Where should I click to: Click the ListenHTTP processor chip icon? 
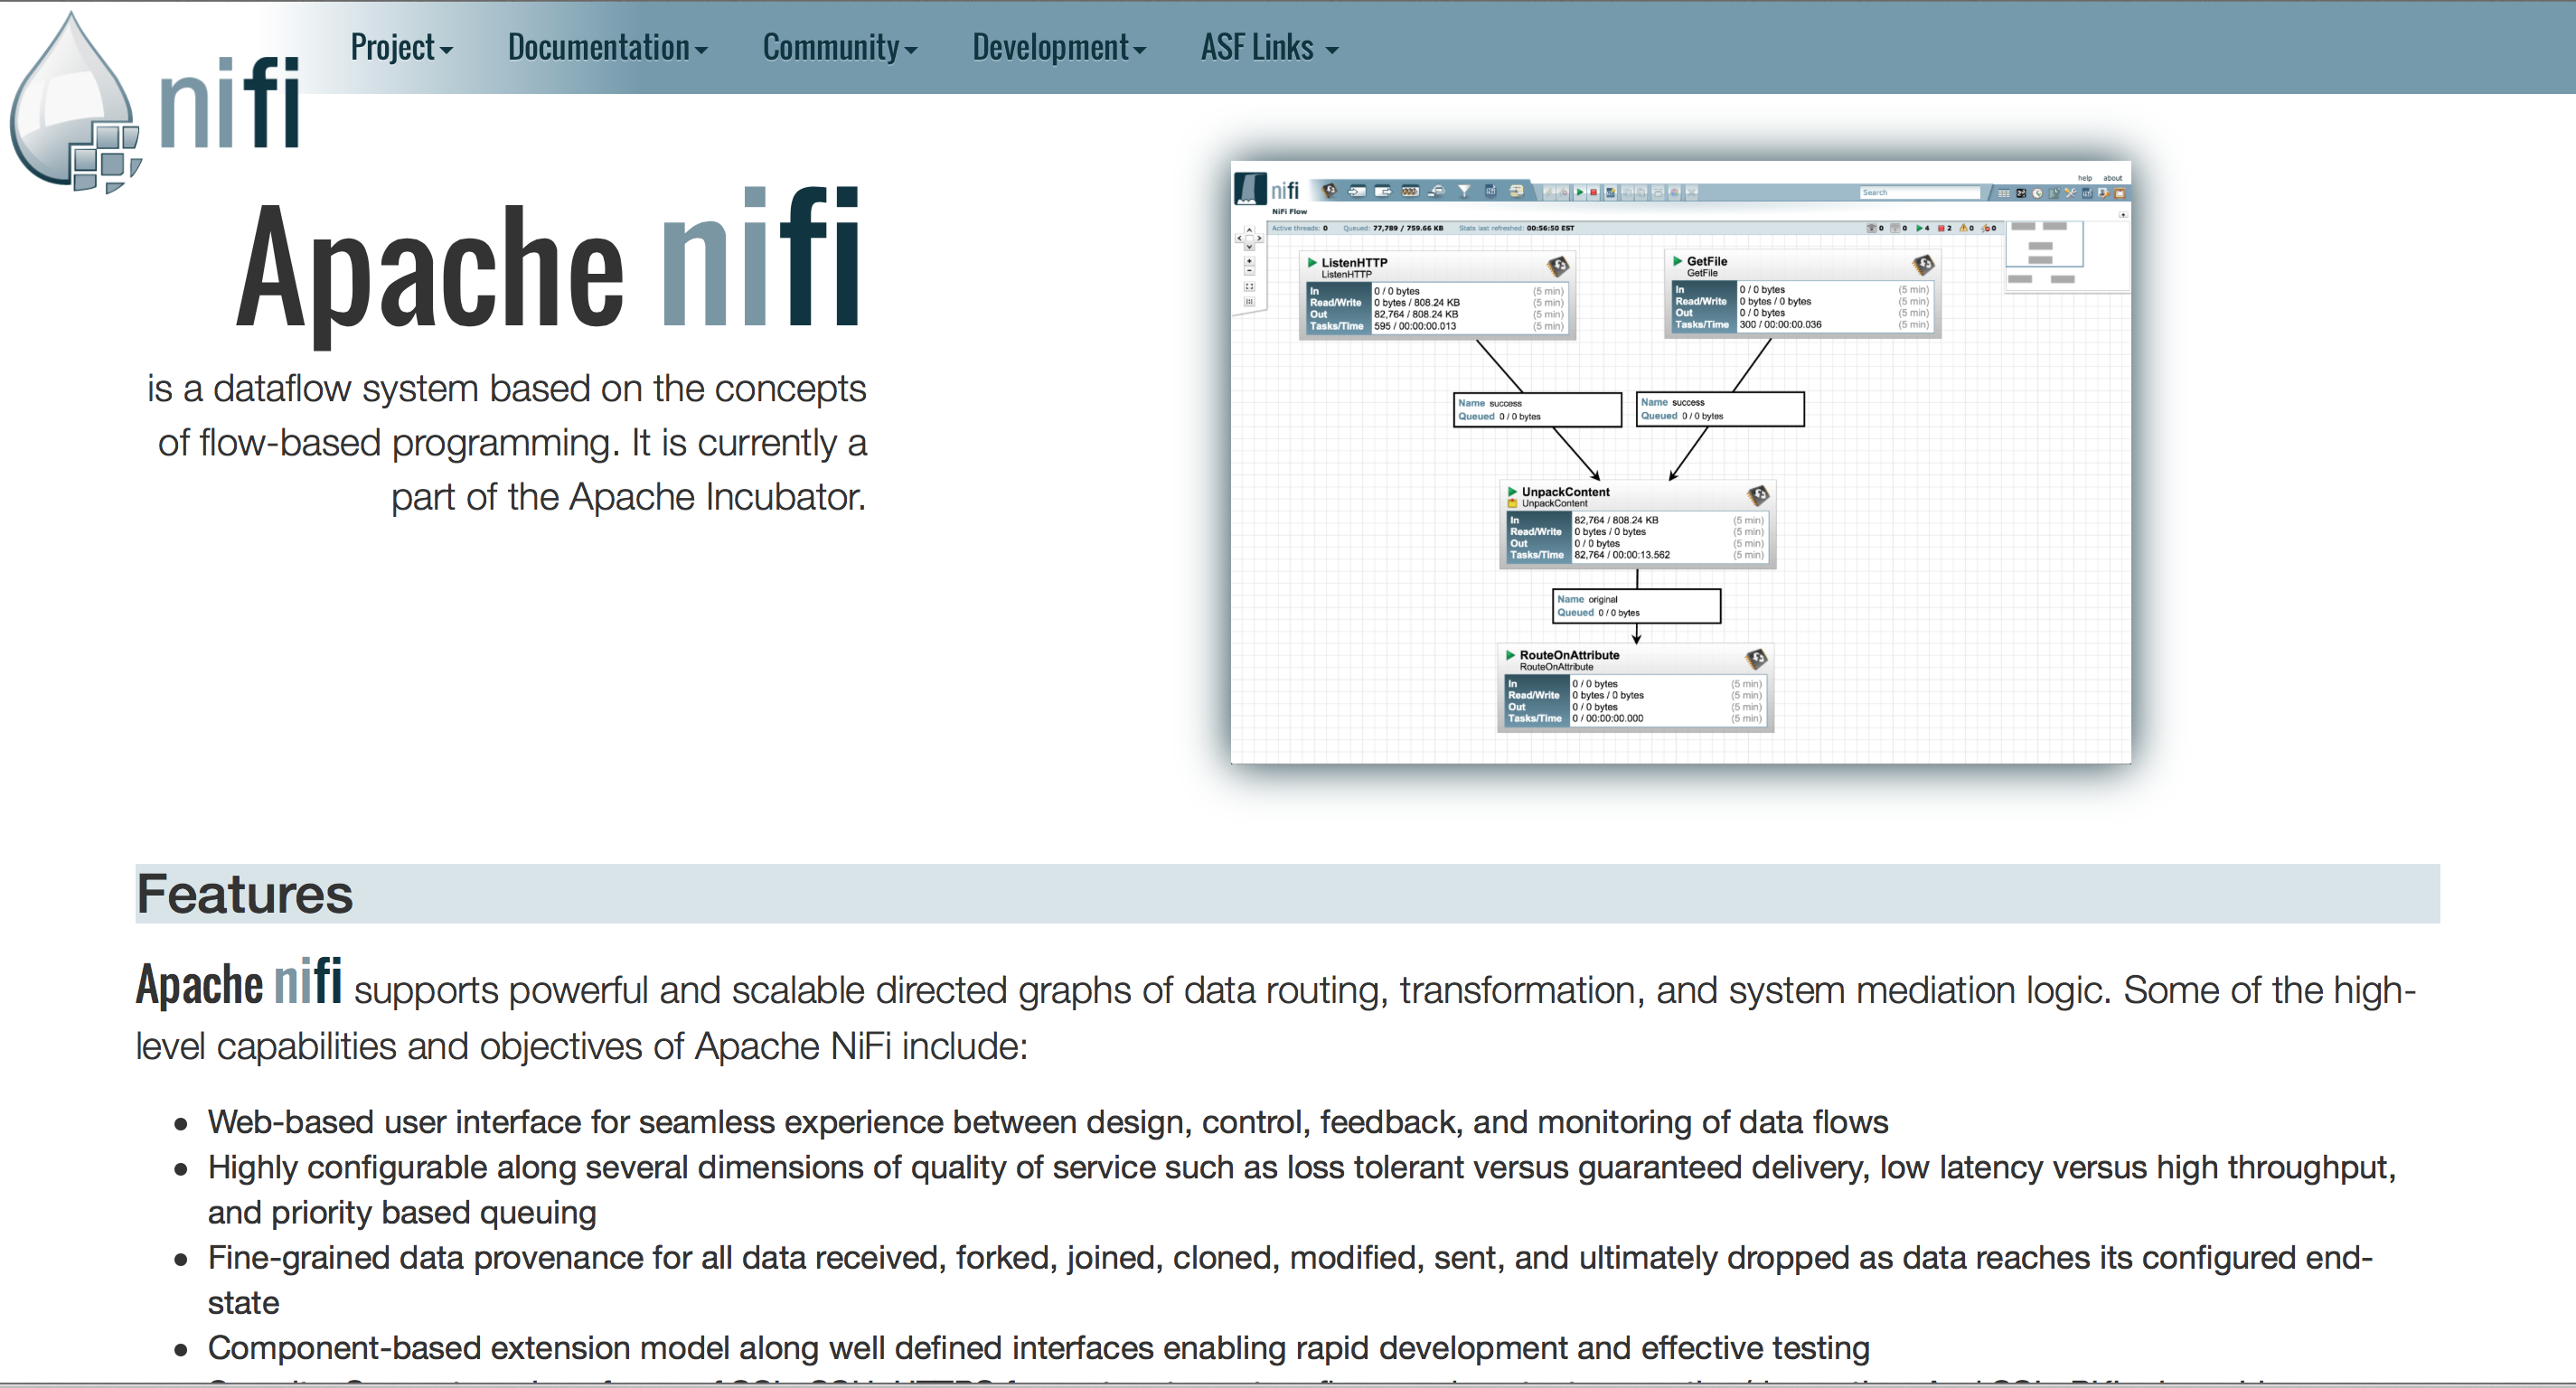pos(1558,266)
